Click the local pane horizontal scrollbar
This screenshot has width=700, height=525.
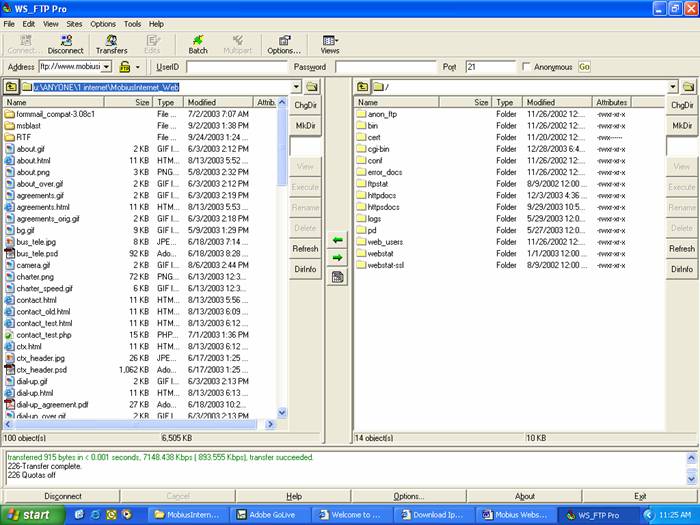[x=138, y=424]
